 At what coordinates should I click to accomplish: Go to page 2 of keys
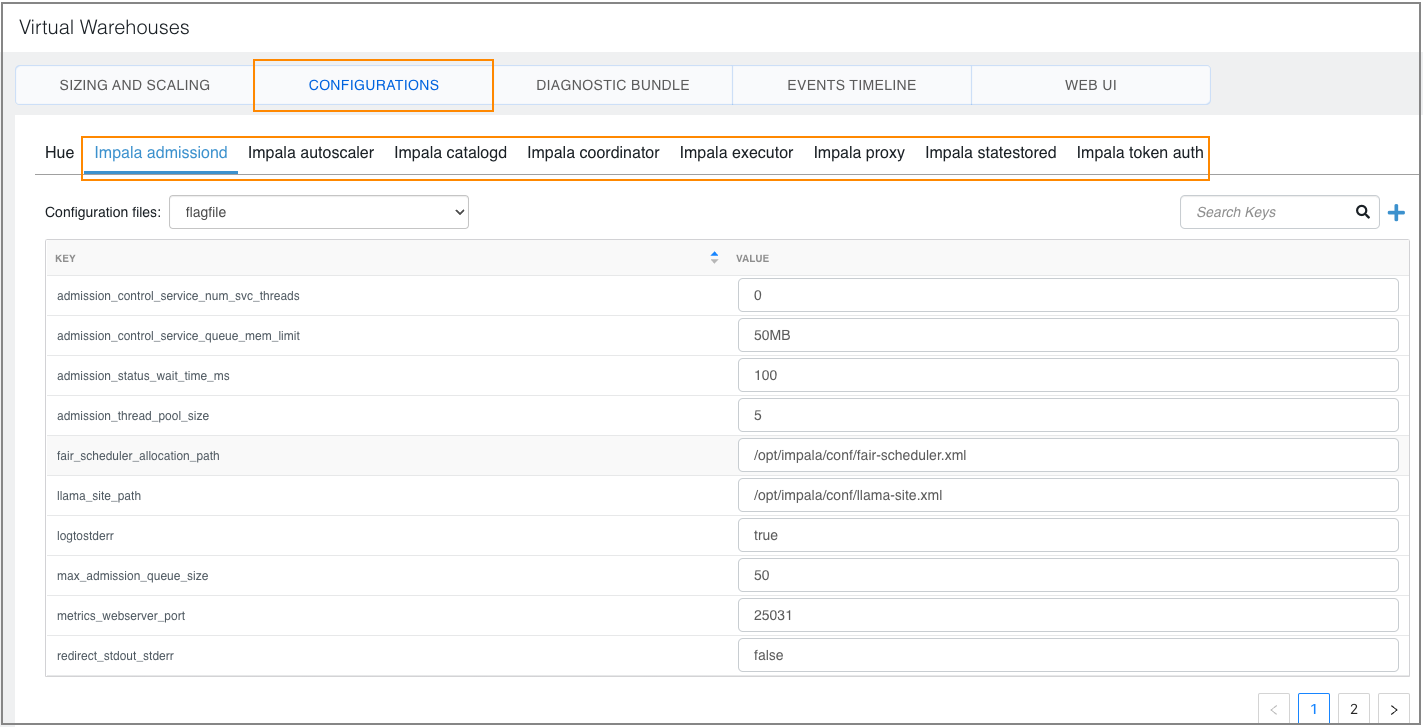pyautogui.click(x=1353, y=709)
